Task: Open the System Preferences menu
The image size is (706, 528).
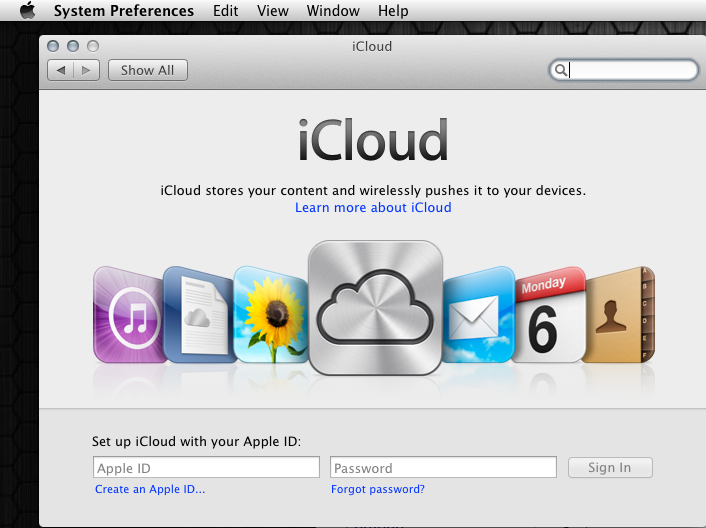Action: (x=124, y=10)
